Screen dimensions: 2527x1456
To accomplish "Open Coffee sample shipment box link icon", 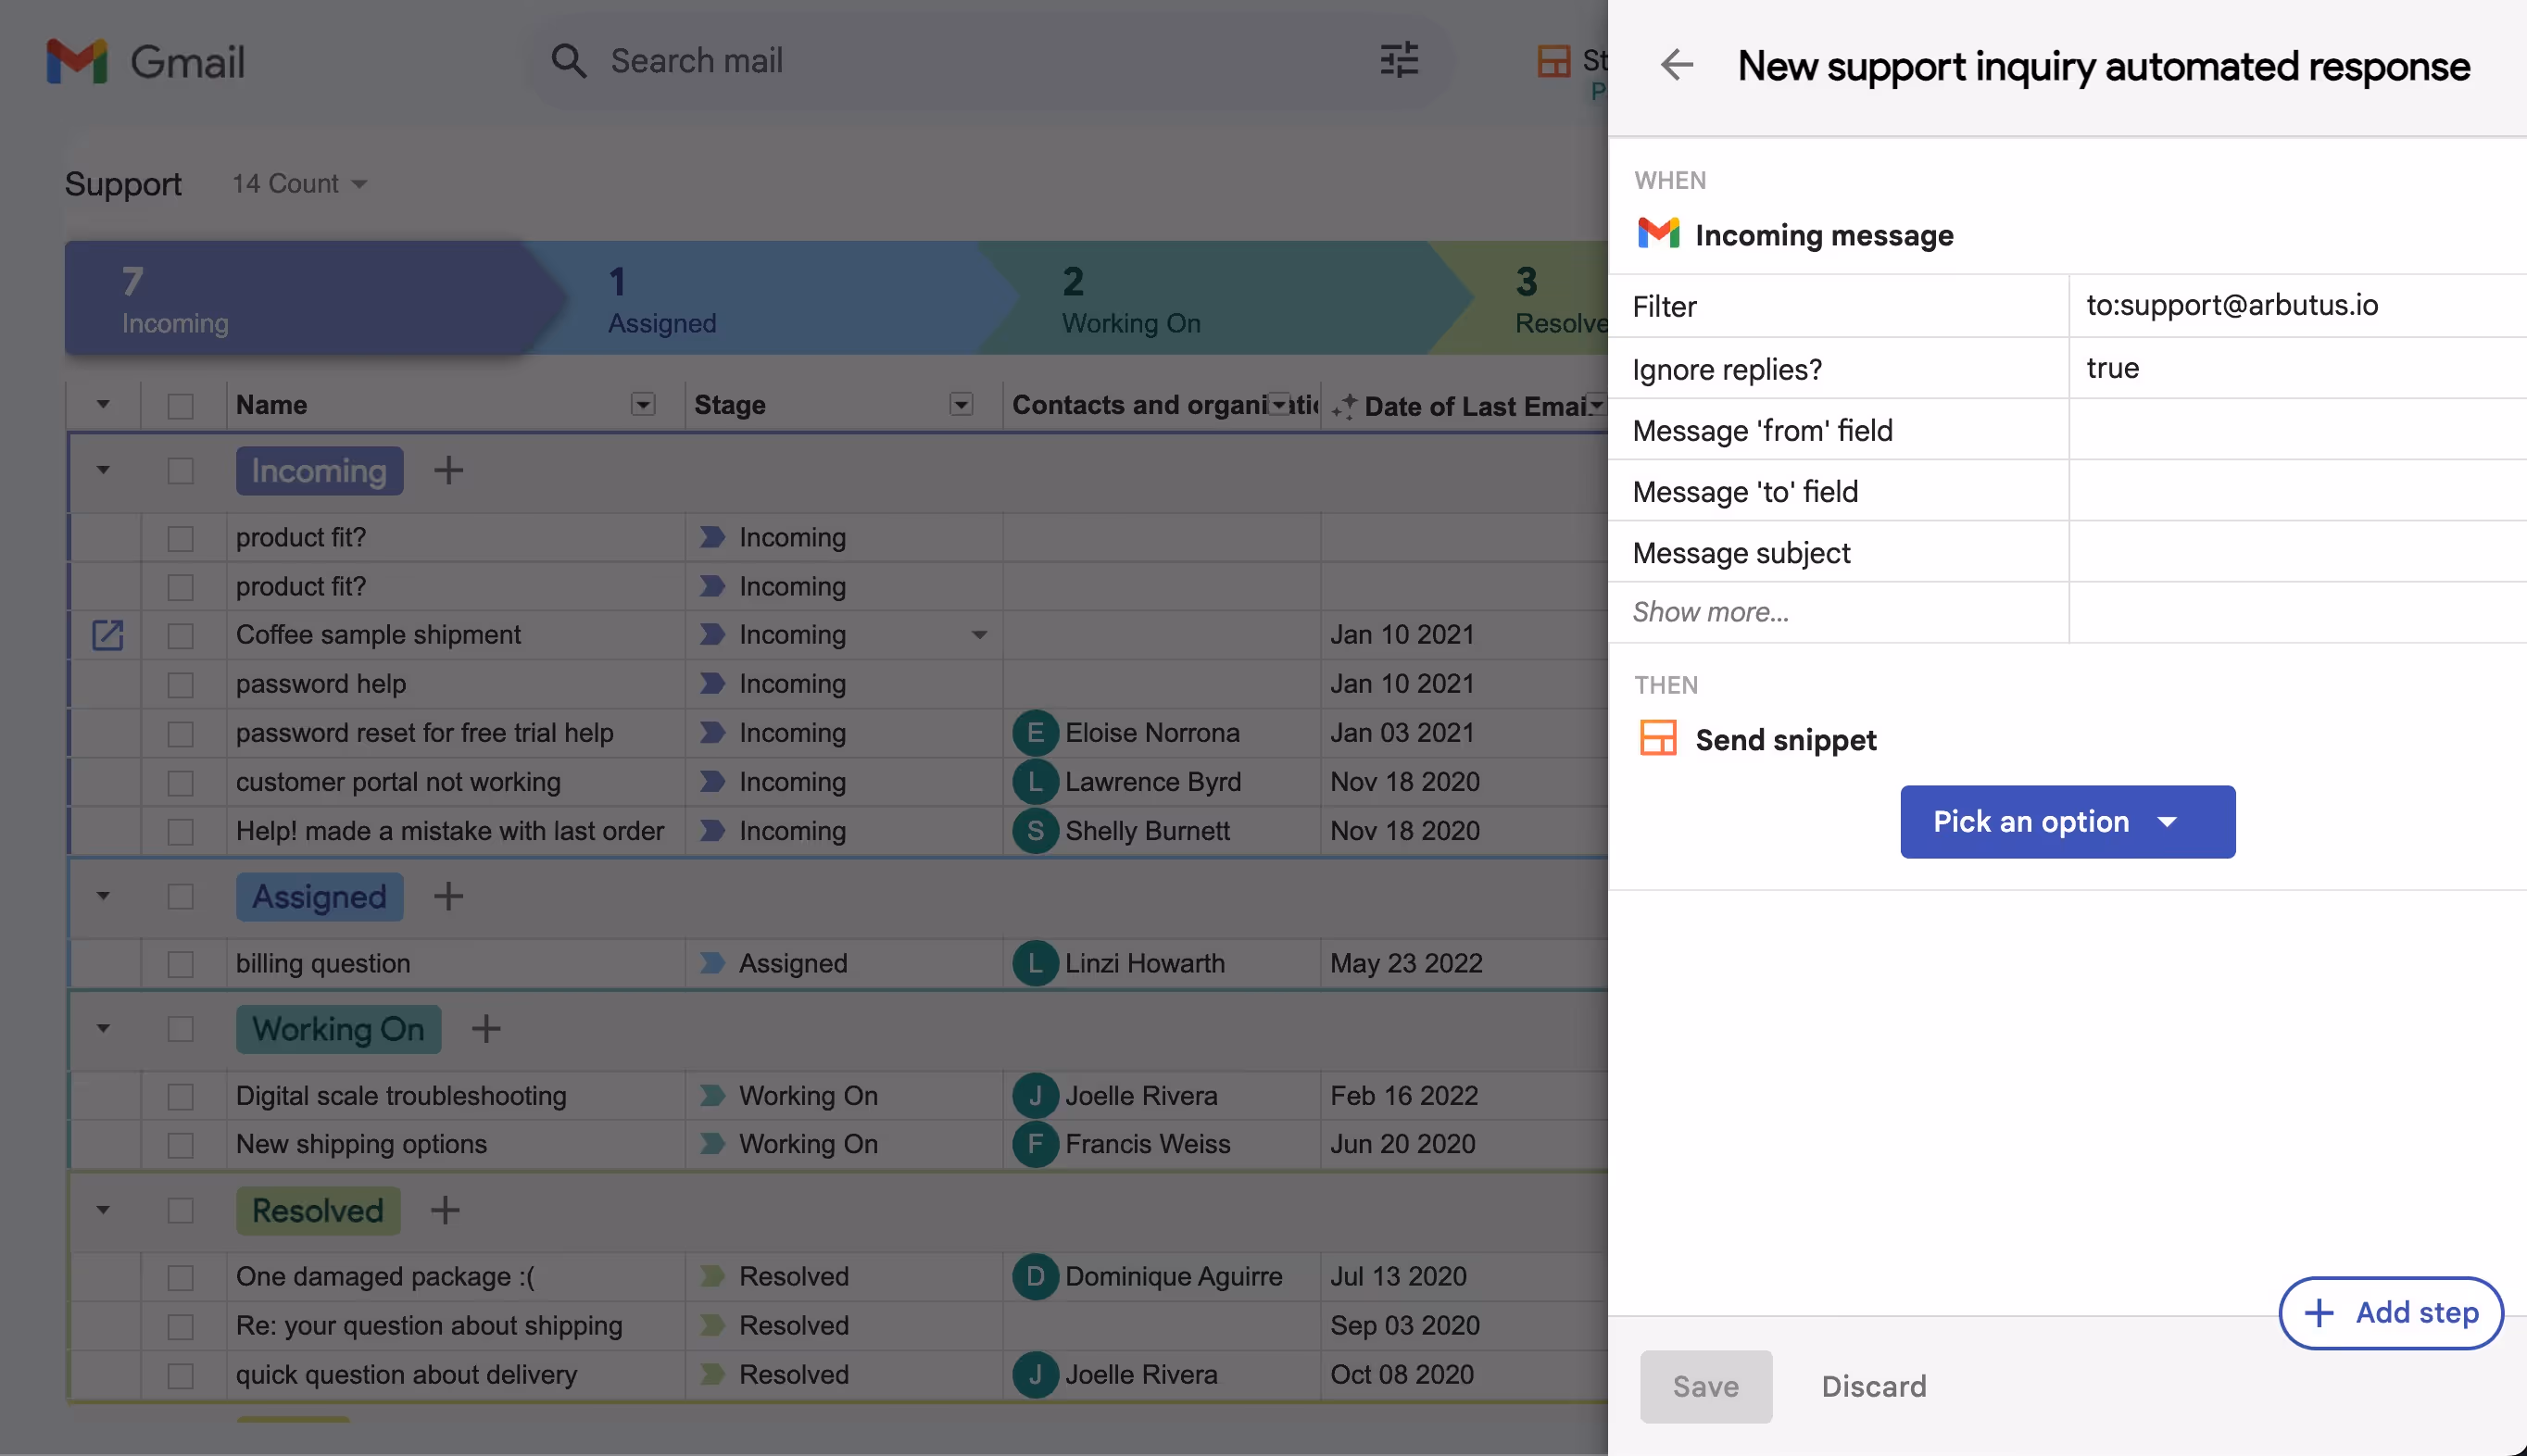I will 107,635.
